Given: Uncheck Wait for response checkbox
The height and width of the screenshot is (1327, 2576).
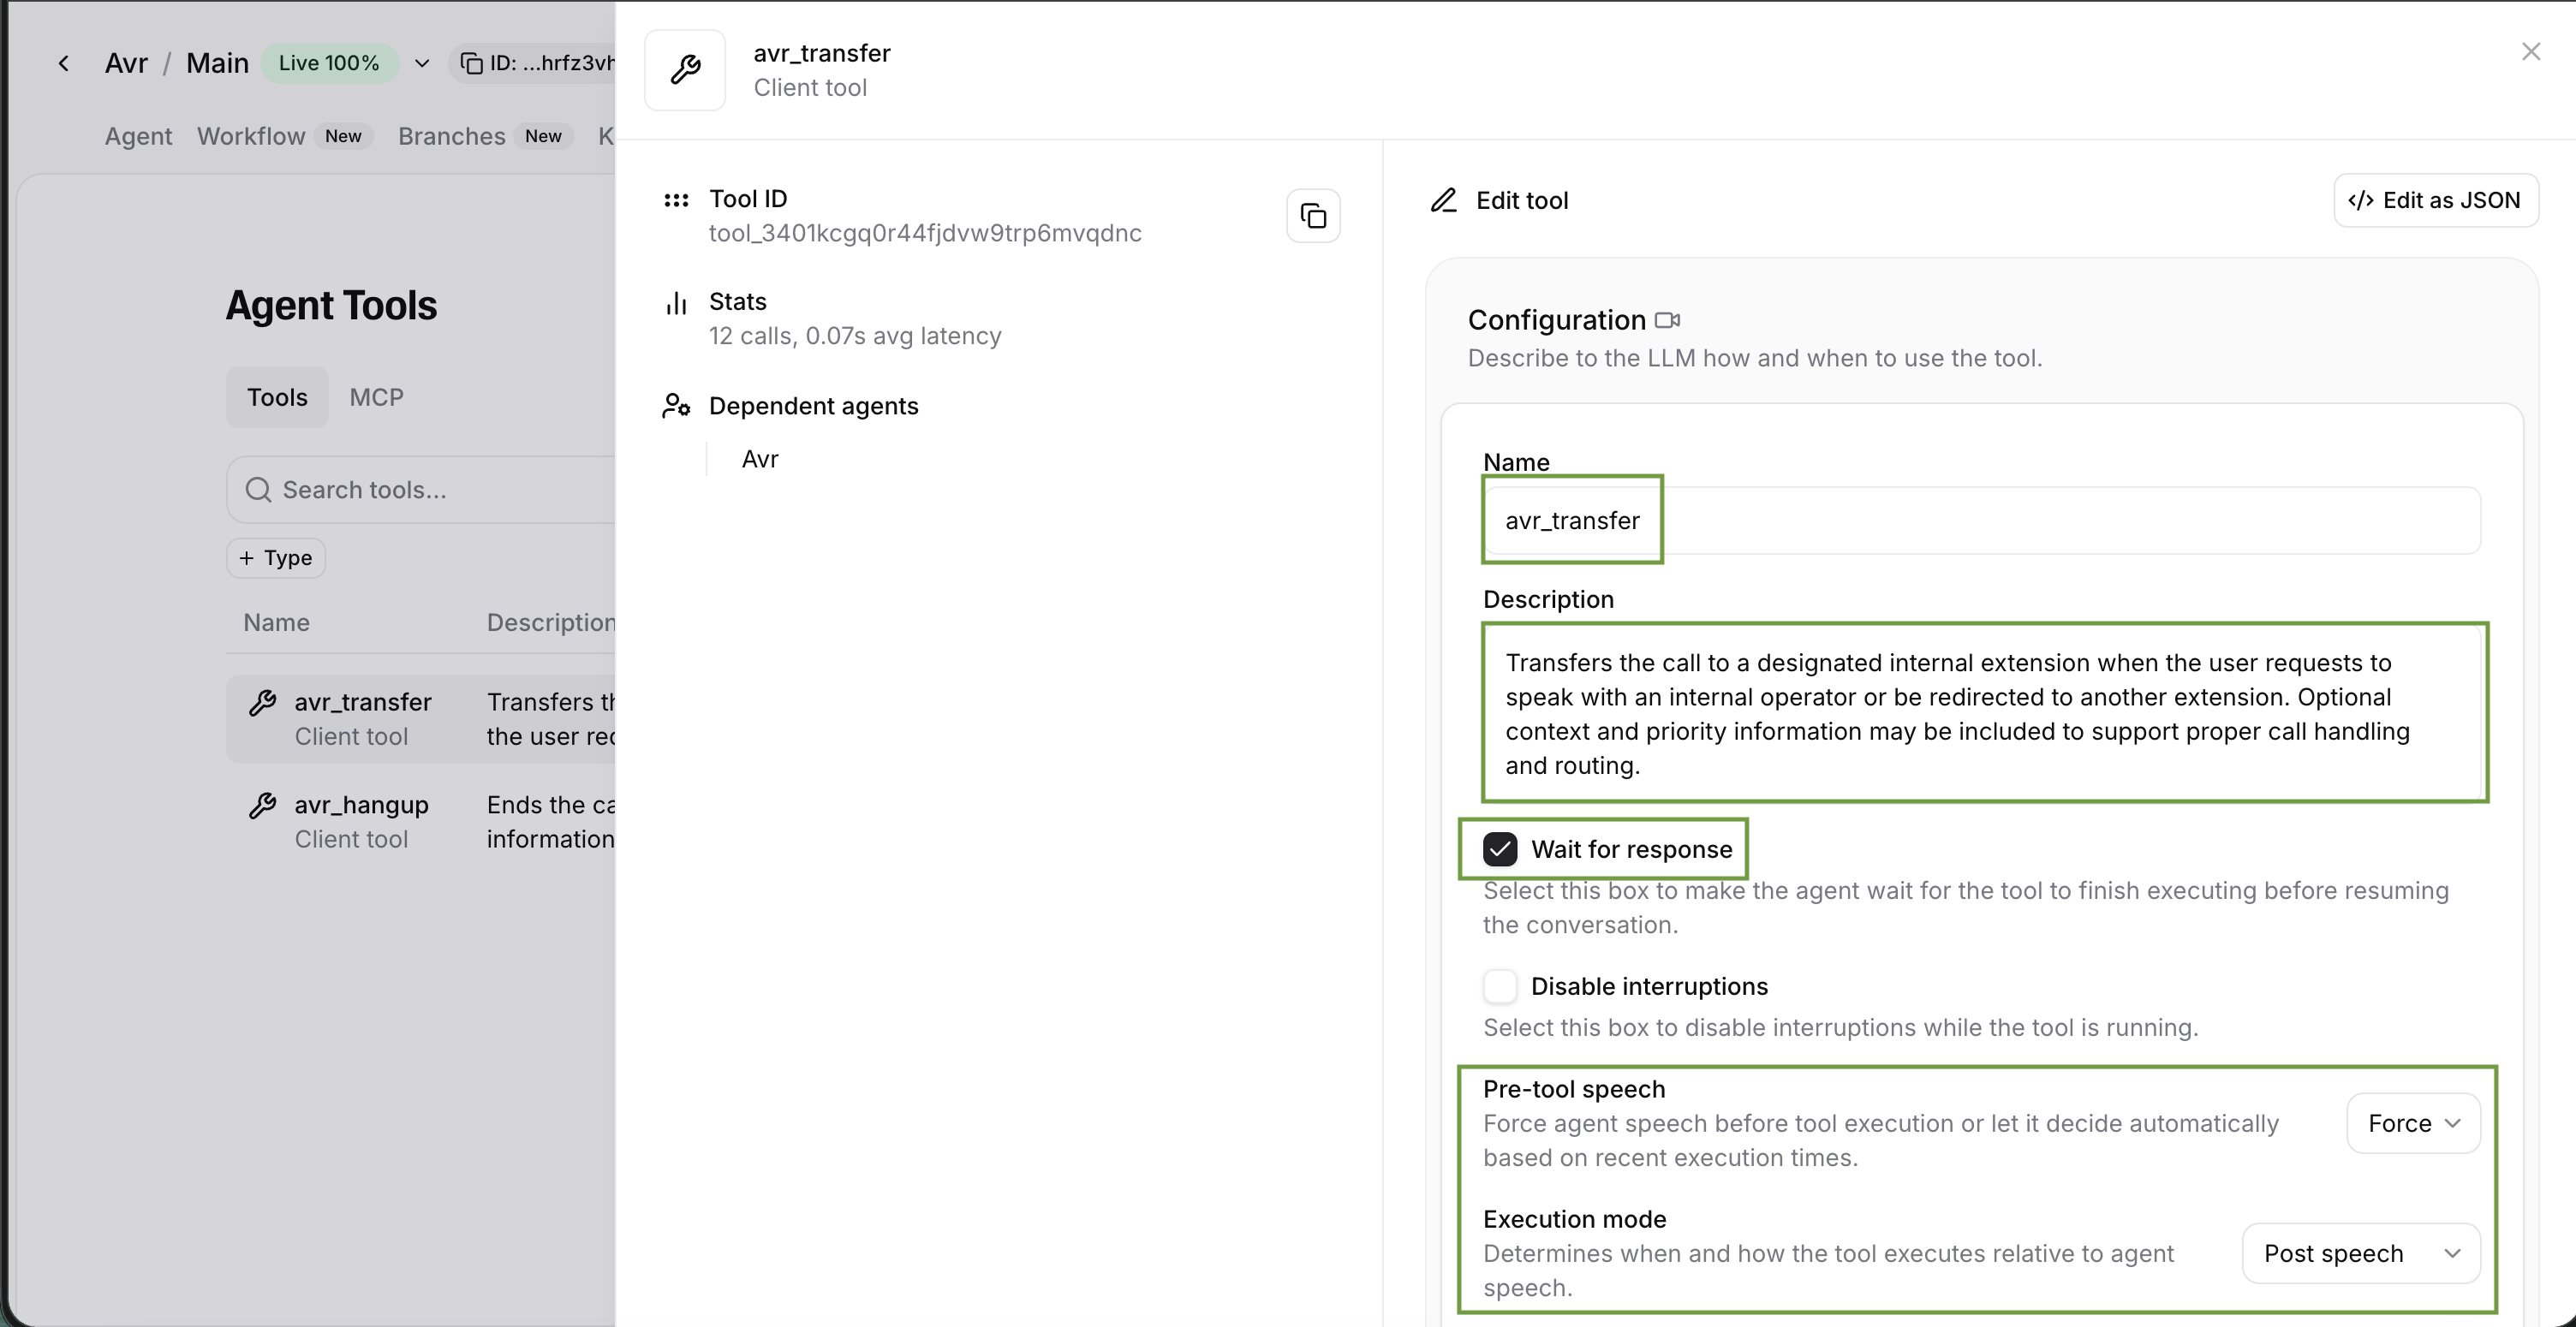Looking at the screenshot, I should [1500, 849].
